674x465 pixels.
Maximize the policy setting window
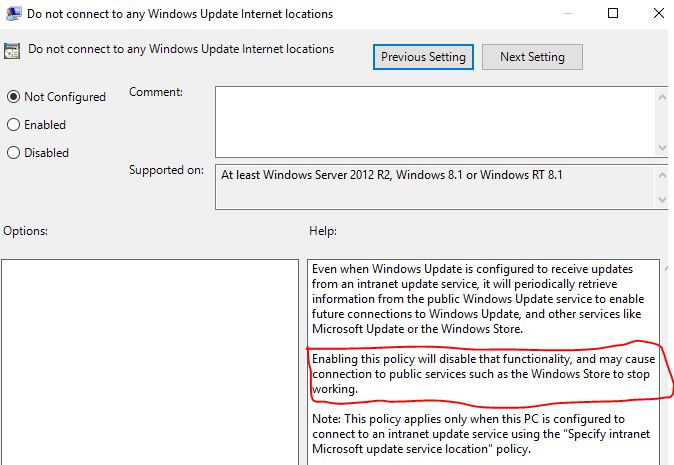pyautogui.click(x=613, y=13)
